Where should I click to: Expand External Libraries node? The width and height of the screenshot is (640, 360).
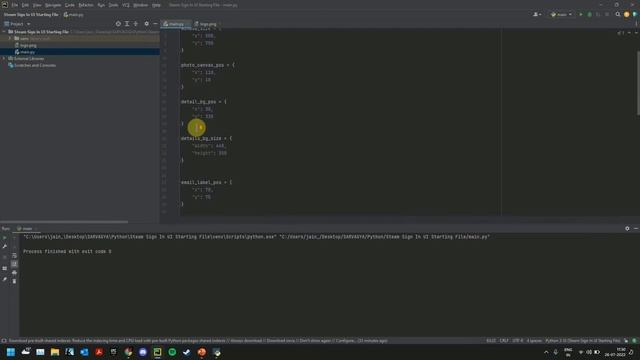(4, 59)
